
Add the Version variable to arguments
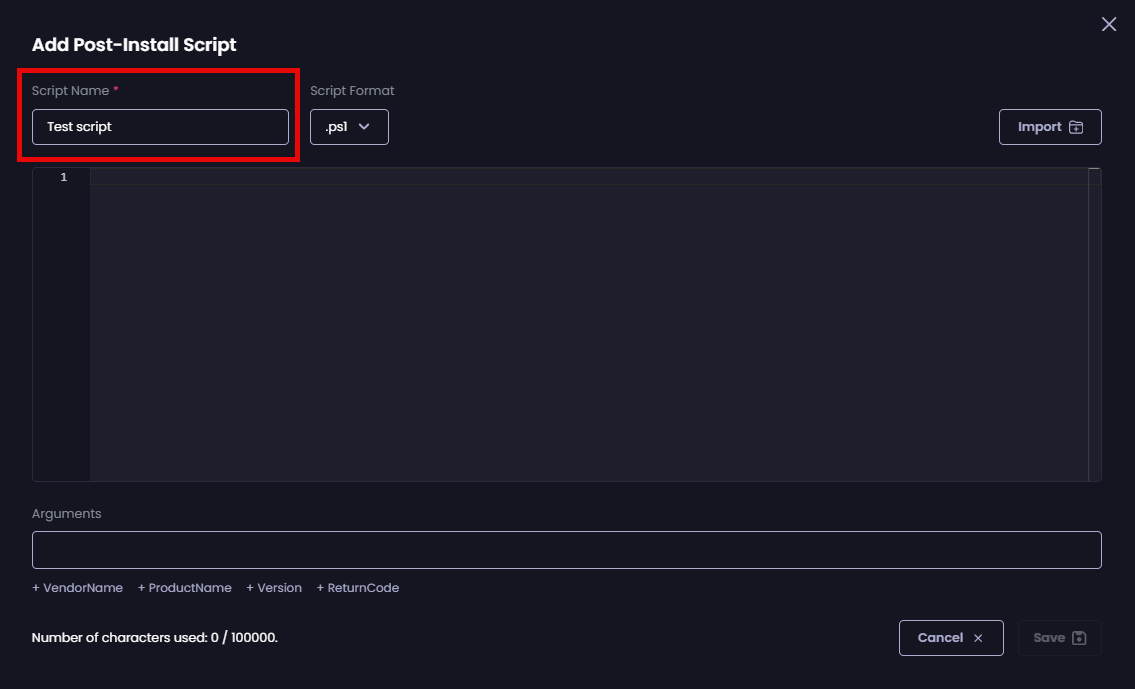(x=273, y=587)
